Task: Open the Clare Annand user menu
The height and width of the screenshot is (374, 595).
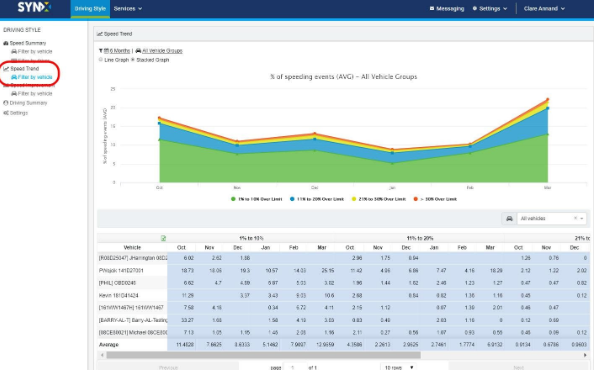Action: 544,8
